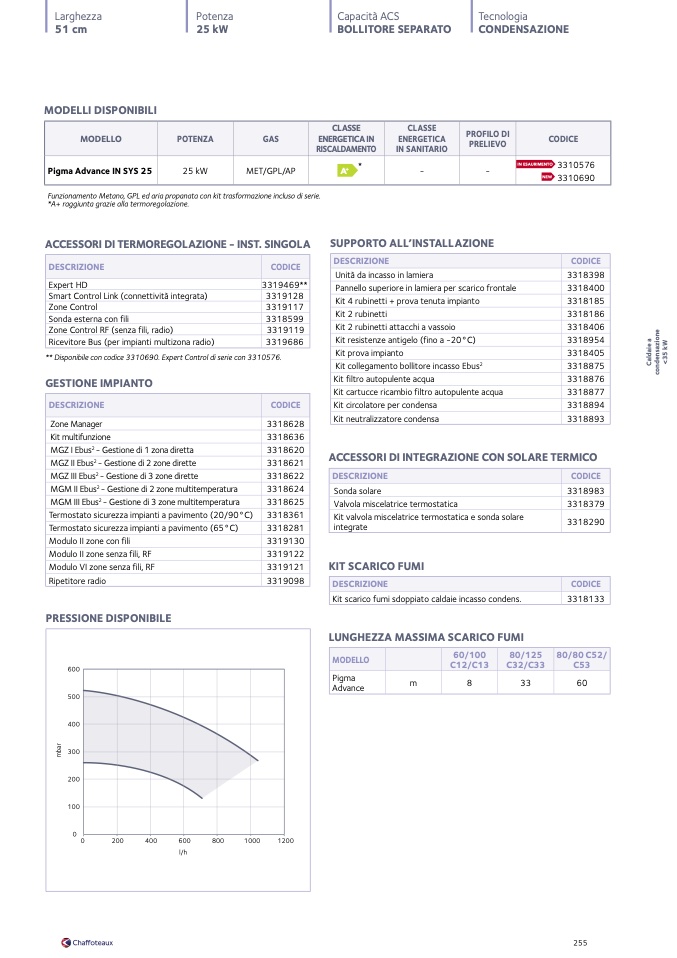Click the 80/125 C32/C33 column header

526,659
